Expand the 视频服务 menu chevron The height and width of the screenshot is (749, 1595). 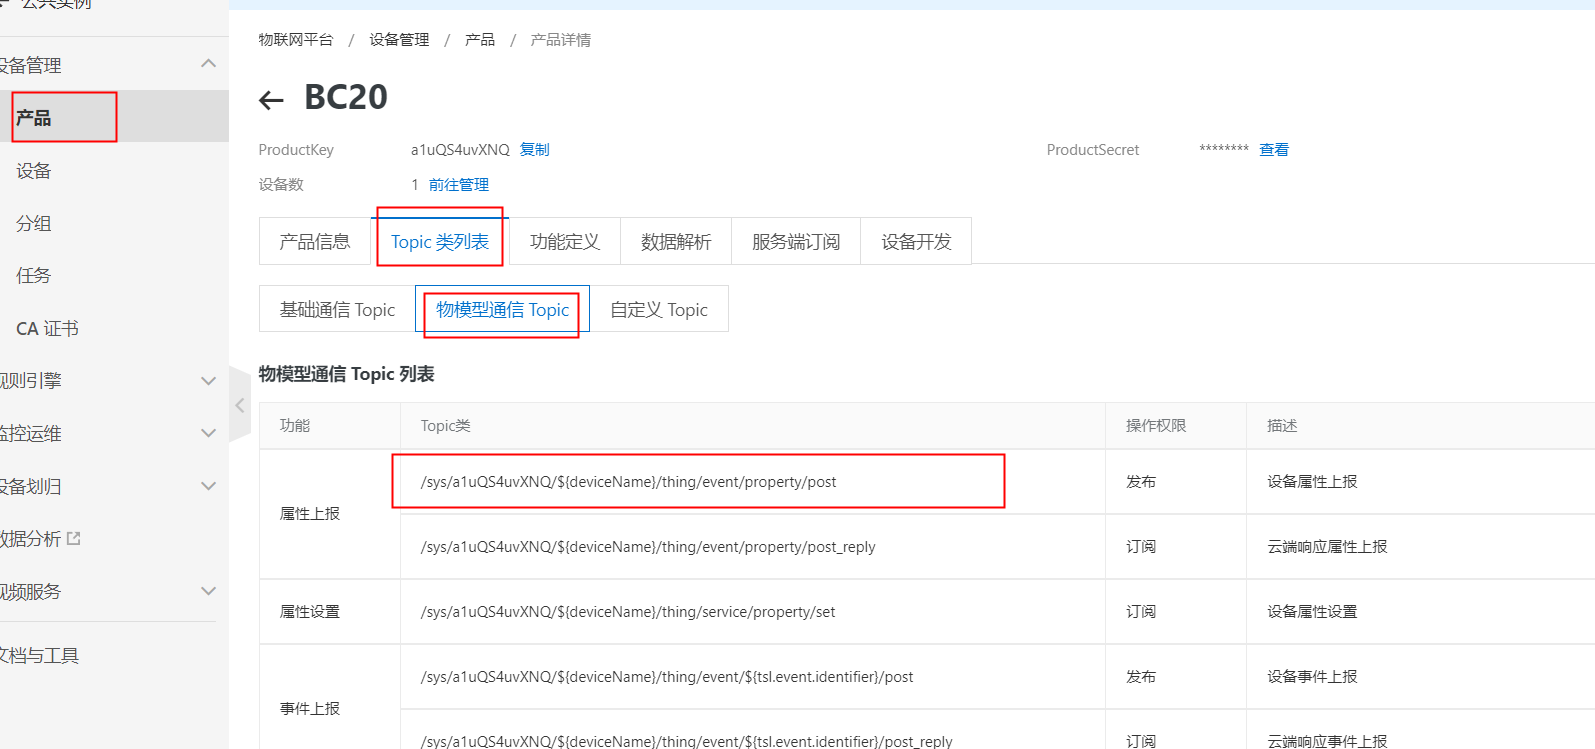pyautogui.click(x=208, y=591)
